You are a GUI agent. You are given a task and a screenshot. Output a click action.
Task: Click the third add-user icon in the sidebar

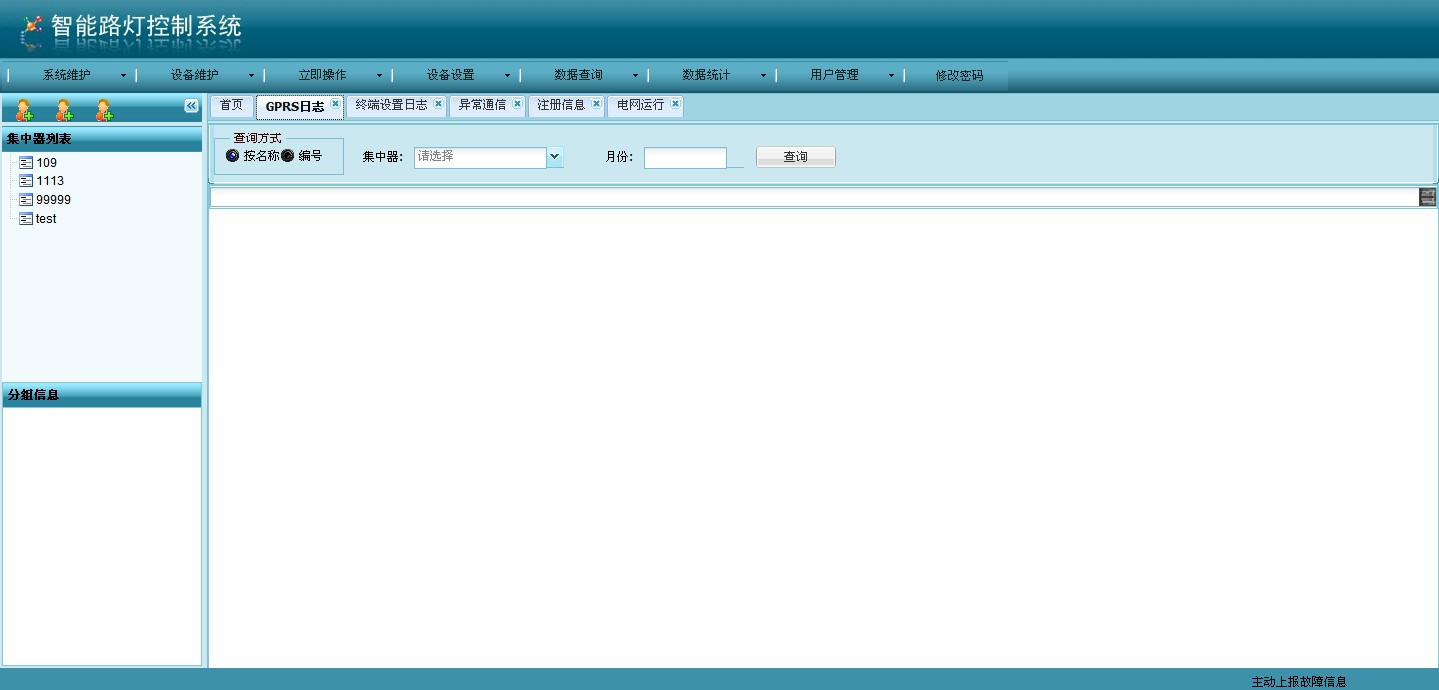[104, 110]
